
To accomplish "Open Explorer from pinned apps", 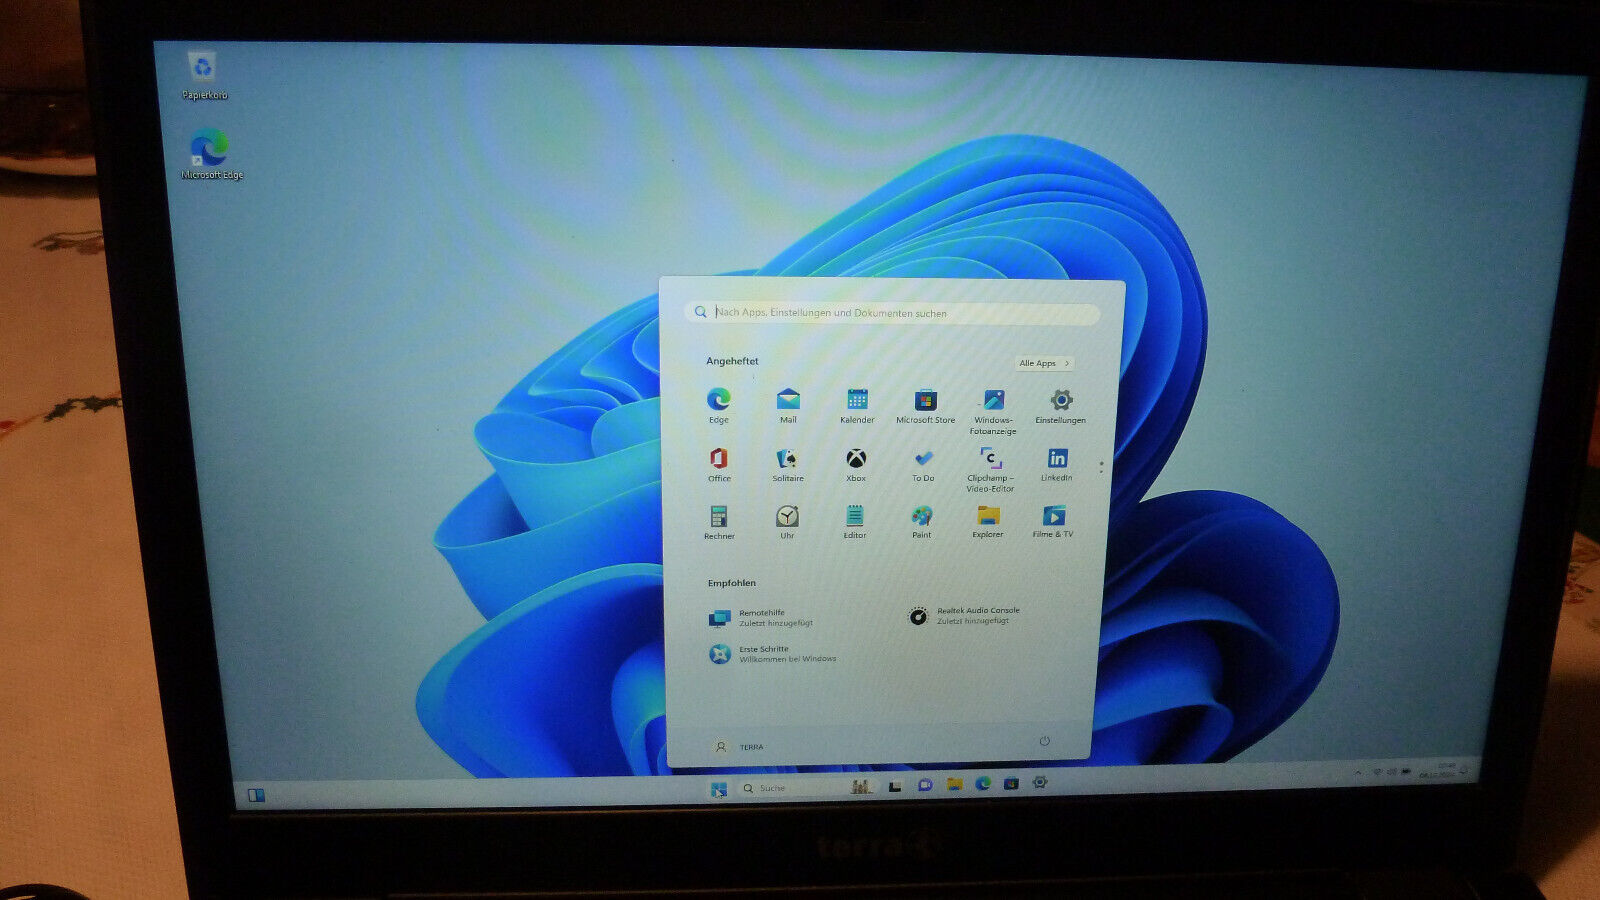I will coord(988,521).
